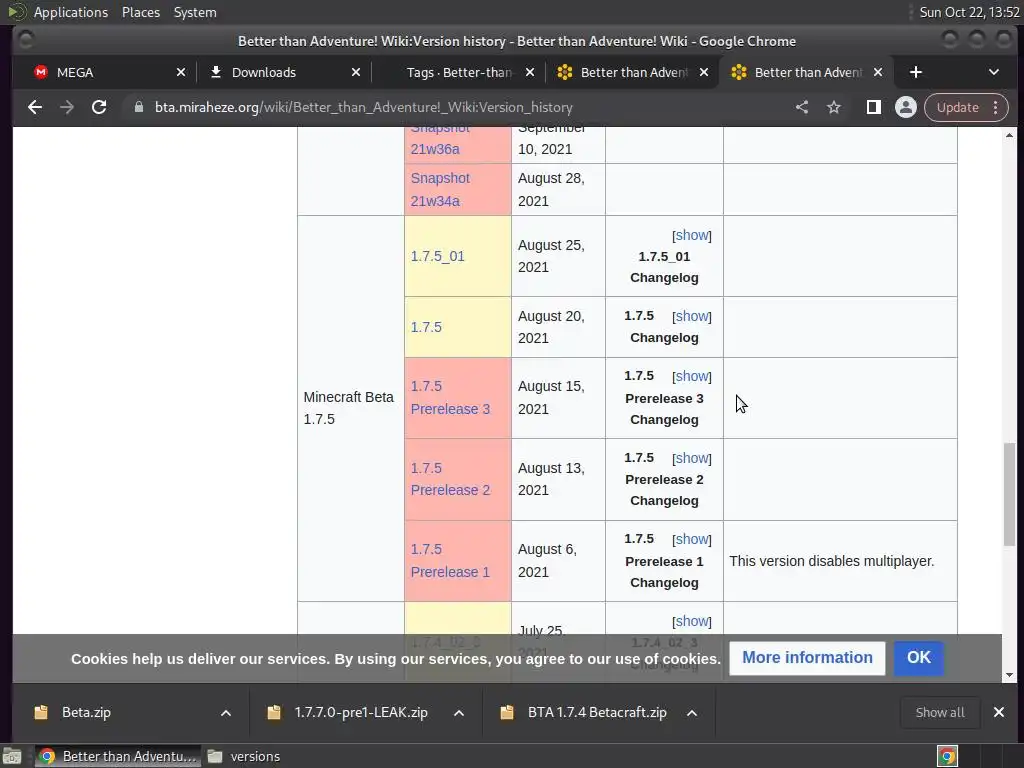The width and height of the screenshot is (1024, 768).
Task: Switch to the Downloads tab
Action: (x=281, y=72)
